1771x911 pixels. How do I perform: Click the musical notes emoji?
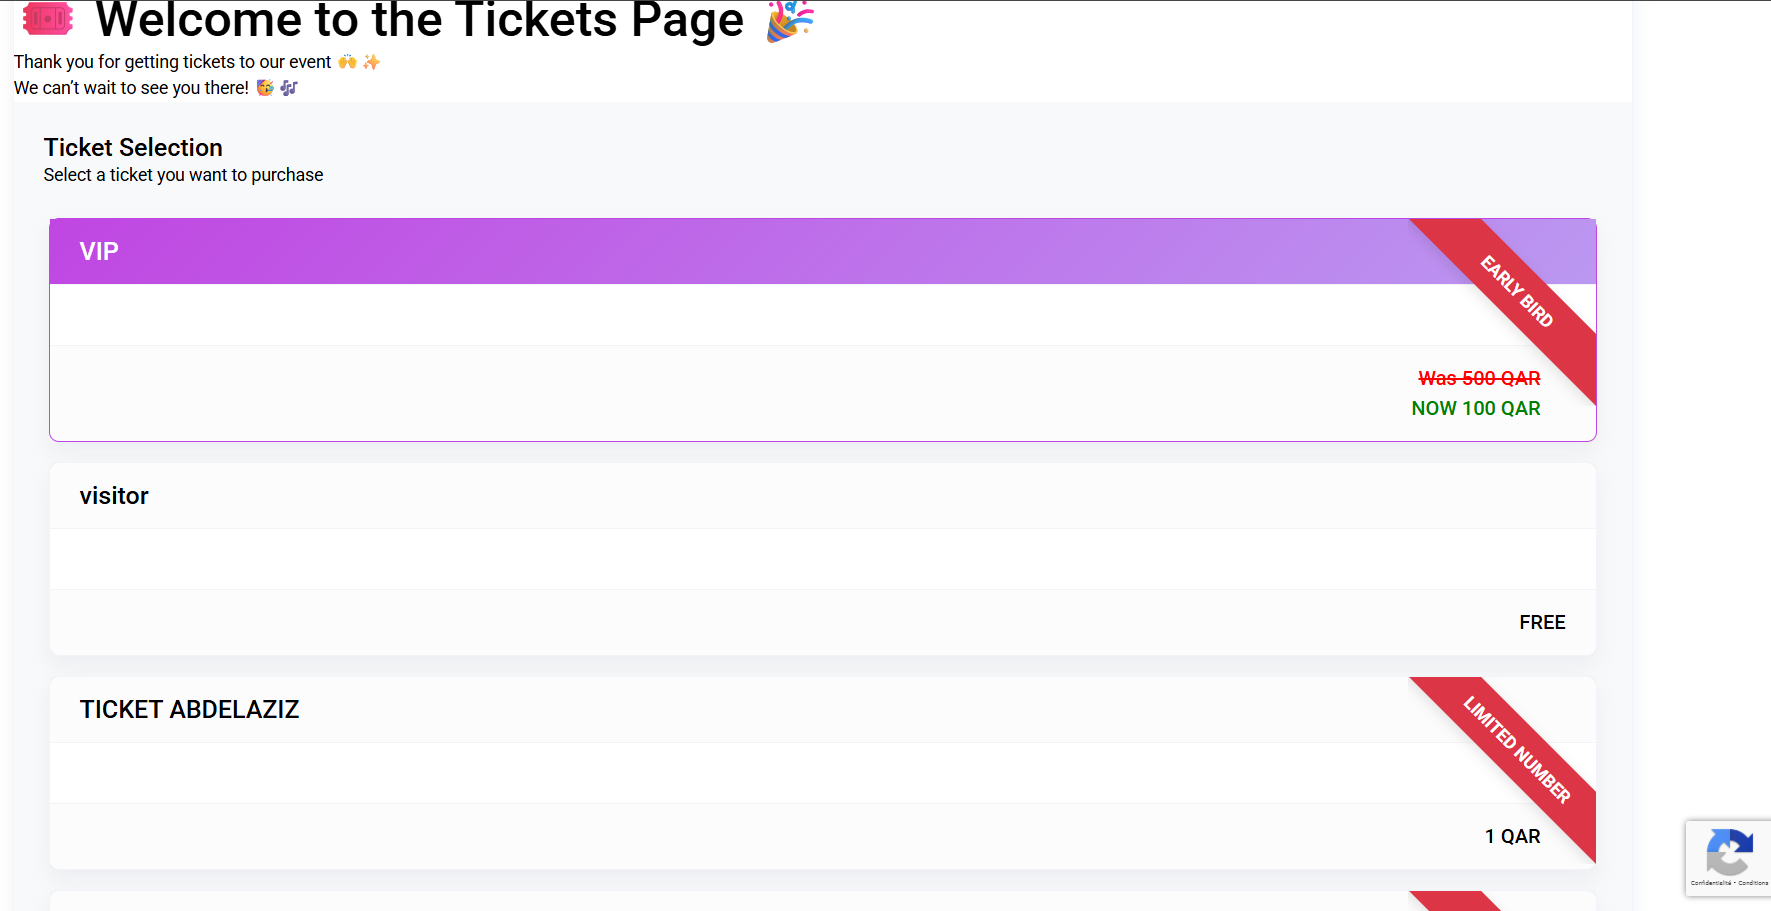click(289, 88)
